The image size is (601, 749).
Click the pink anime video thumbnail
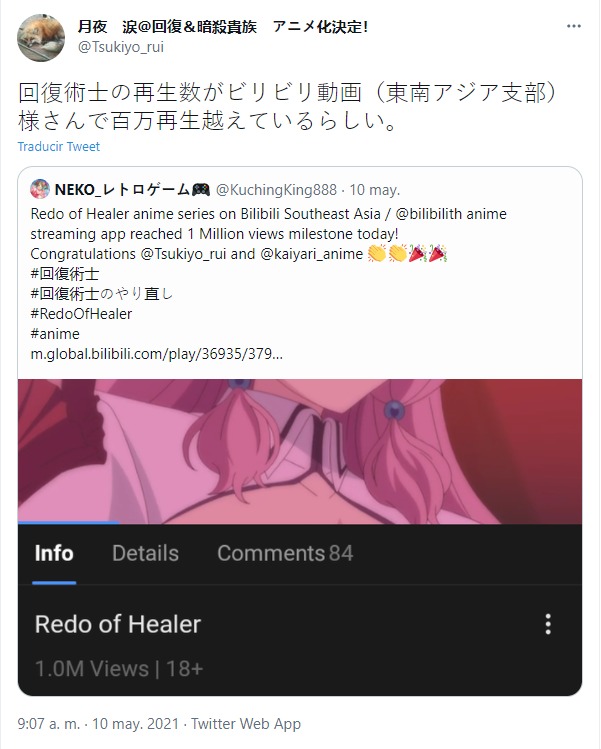coord(300,451)
